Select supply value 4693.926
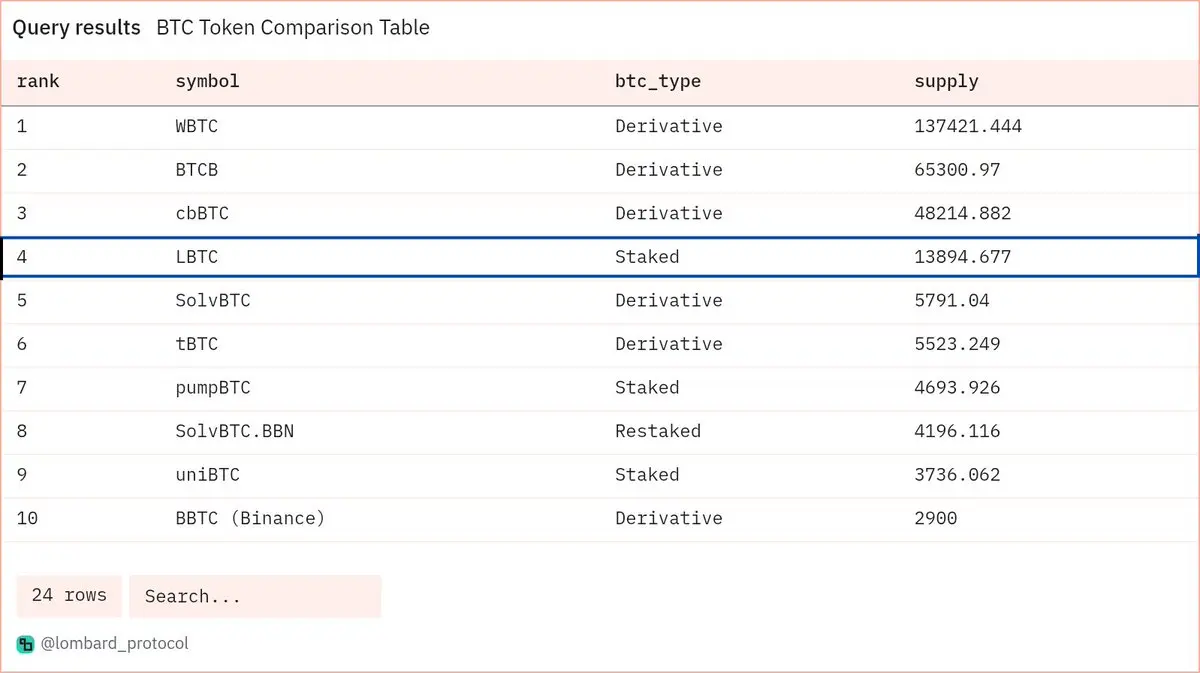The width and height of the screenshot is (1200, 673). pyautogui.click(x=957, y=388)
